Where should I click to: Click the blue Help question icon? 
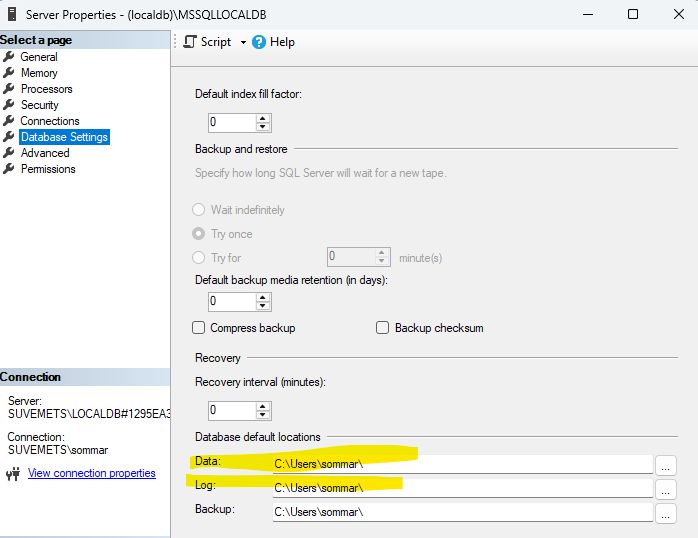pyautogui.click(x=259, y=42)
